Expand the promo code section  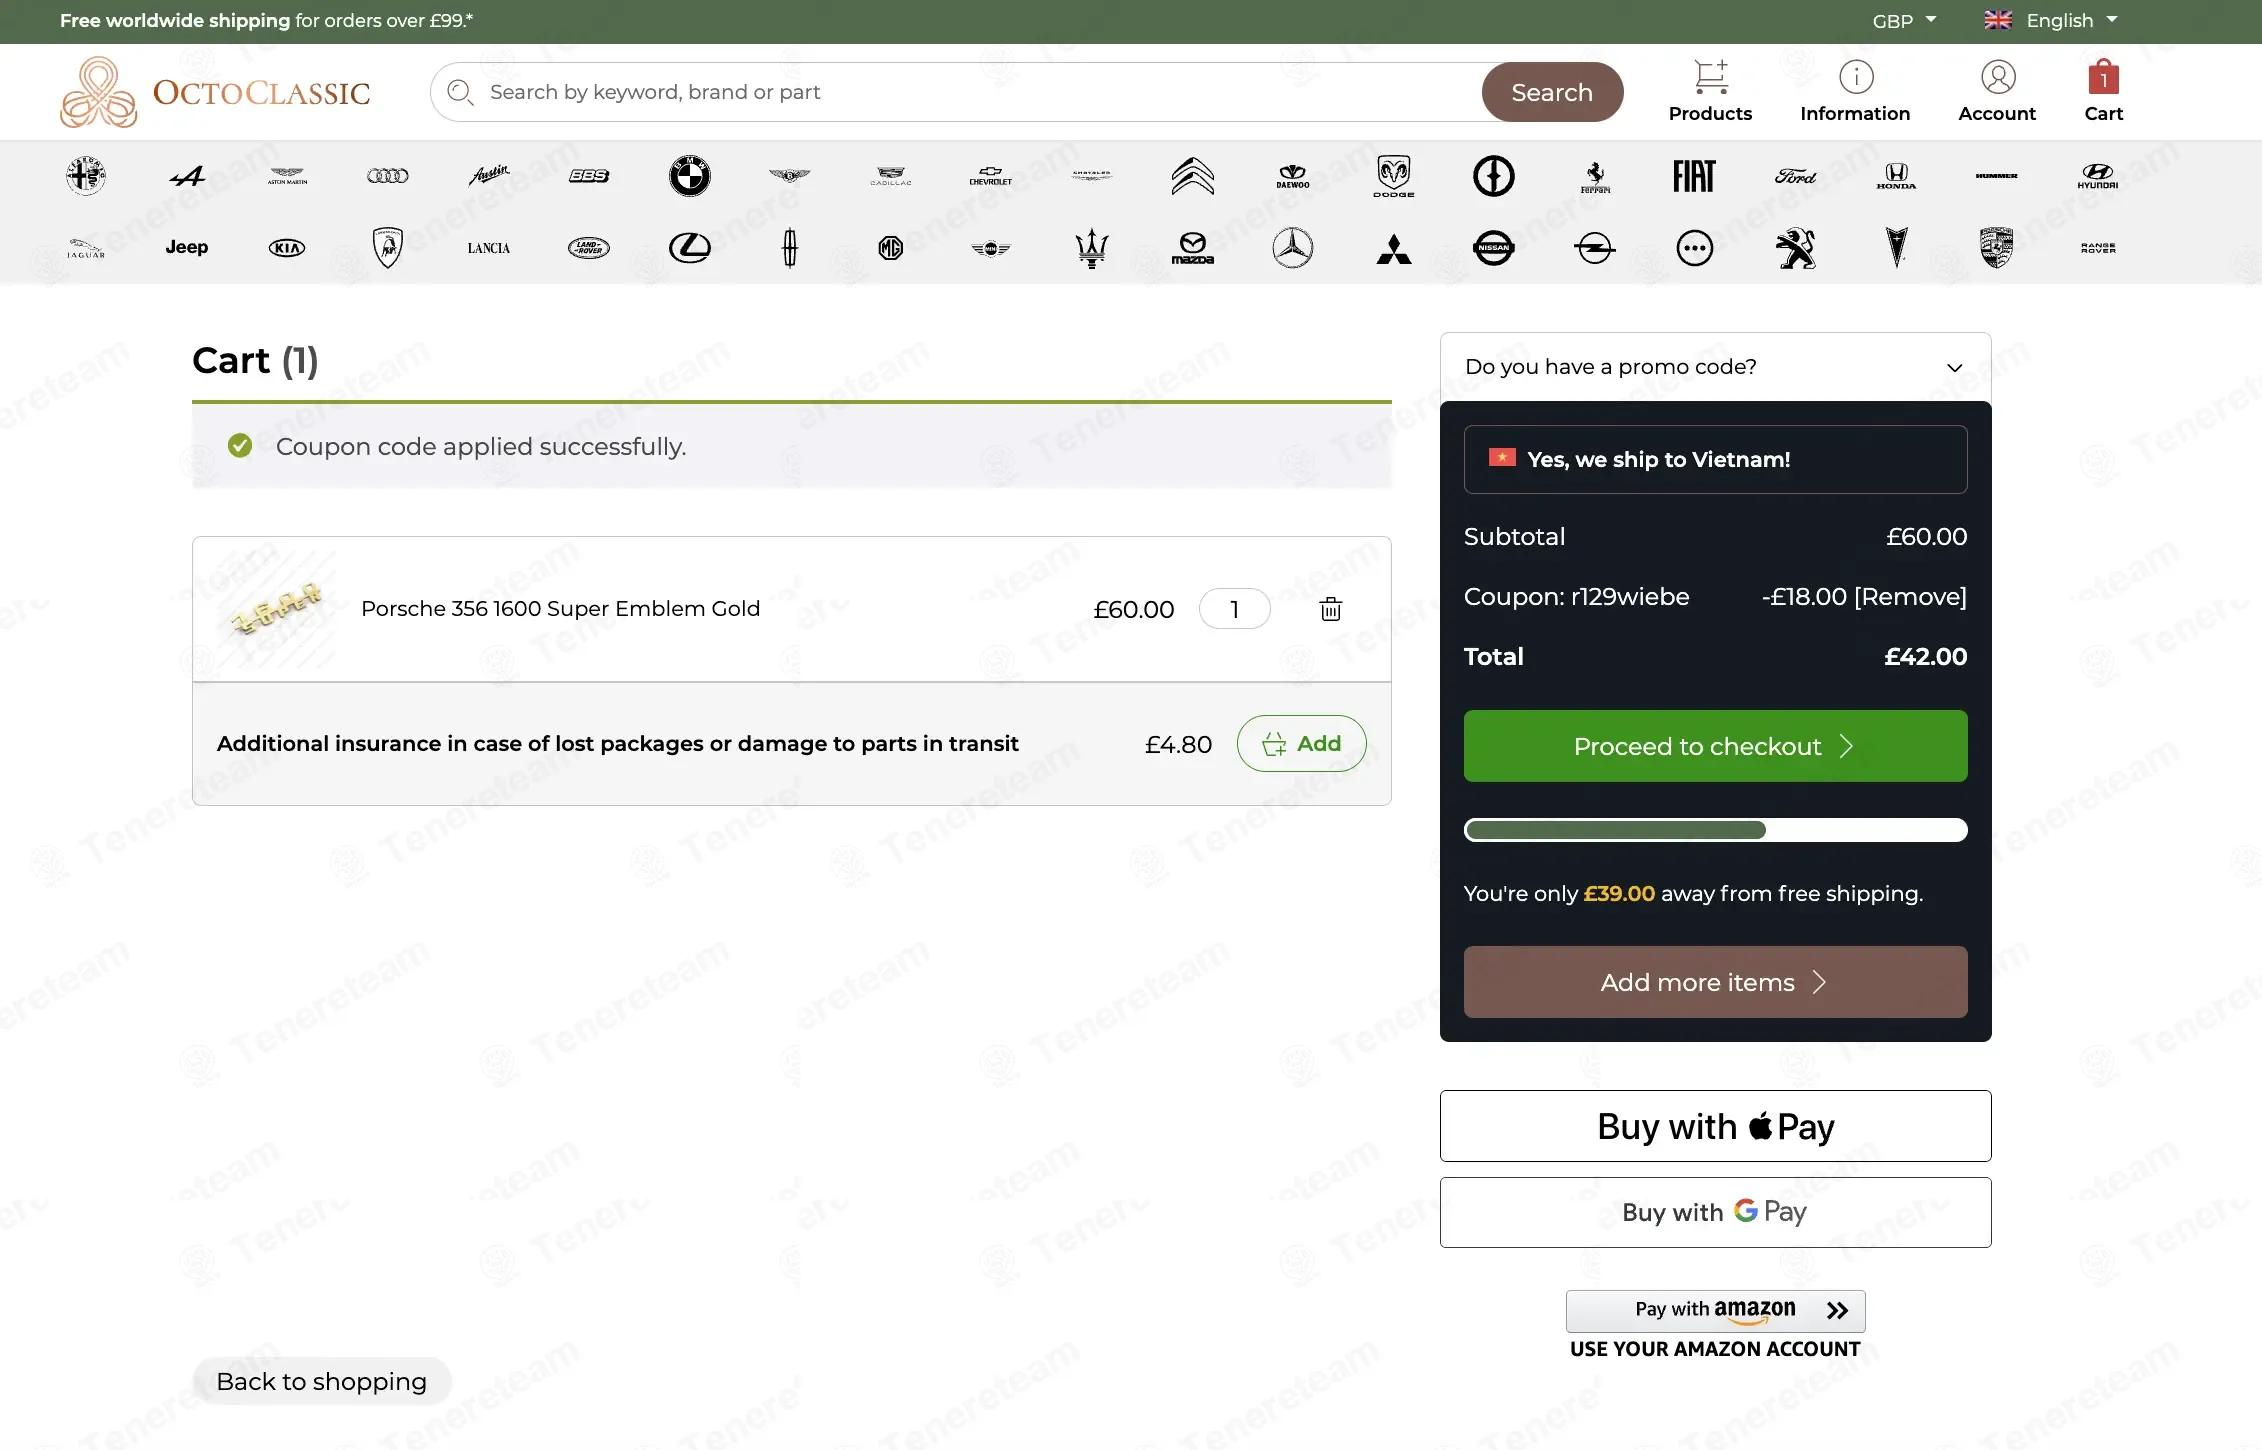coord(1715,367)
